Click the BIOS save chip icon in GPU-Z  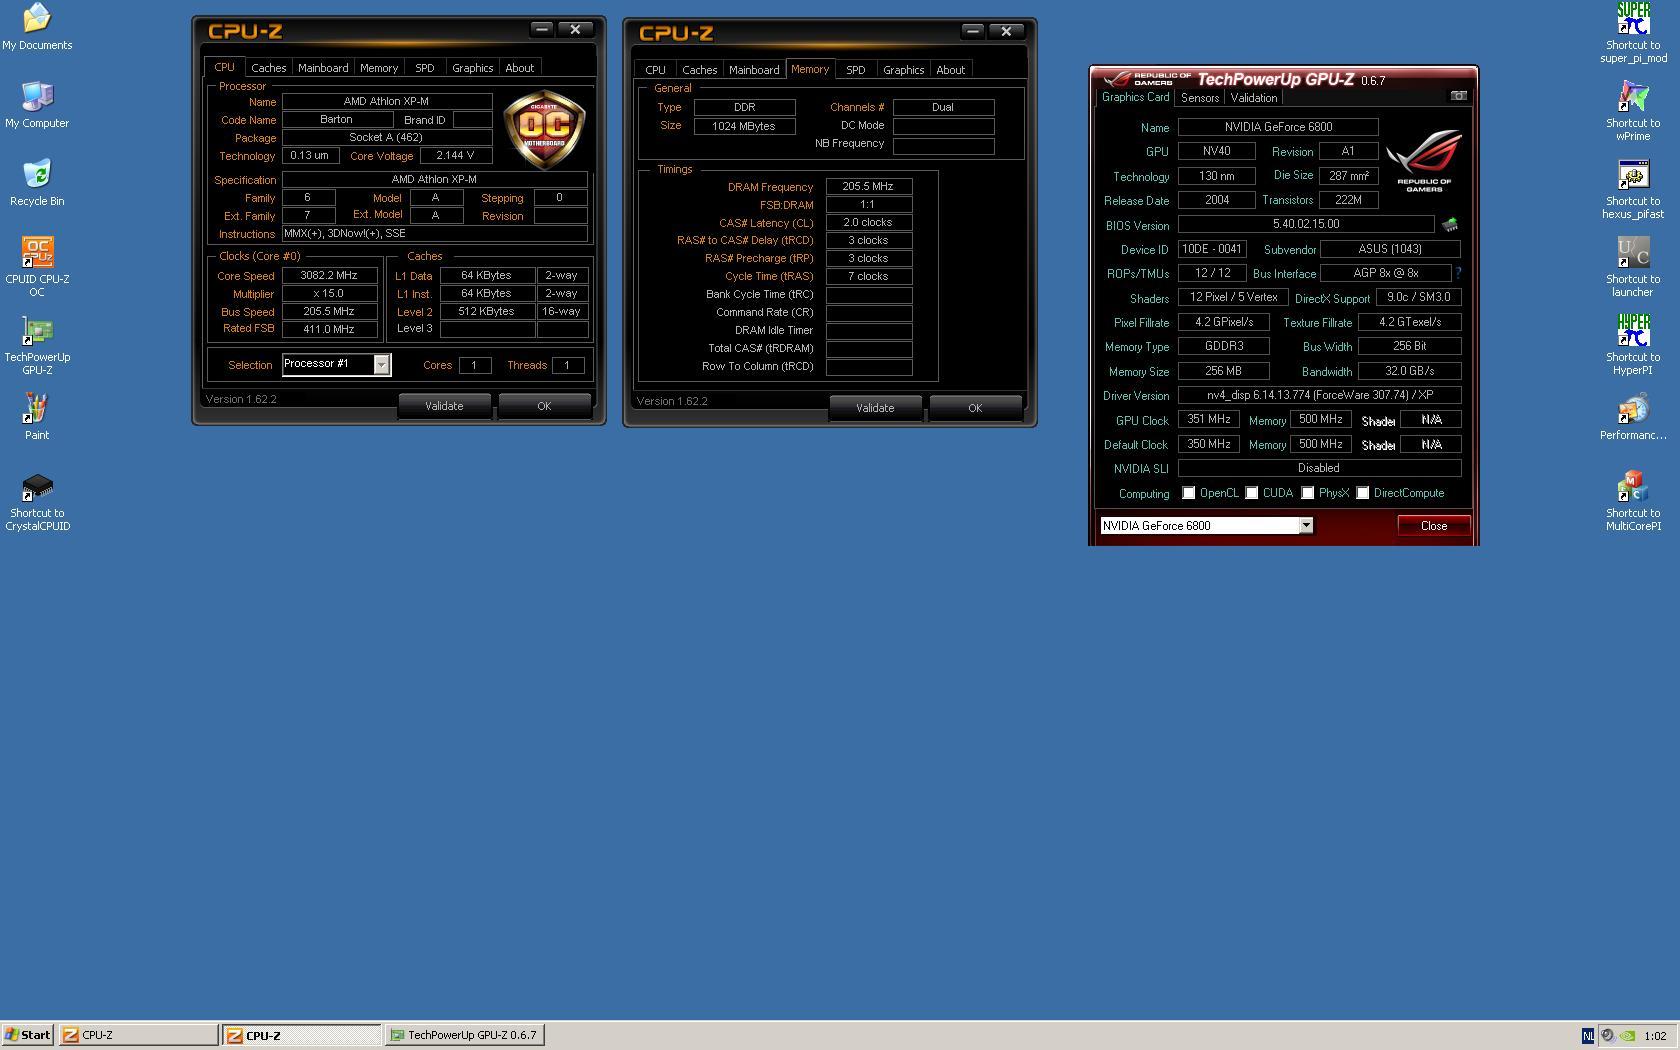click(x=1449, y=225)
